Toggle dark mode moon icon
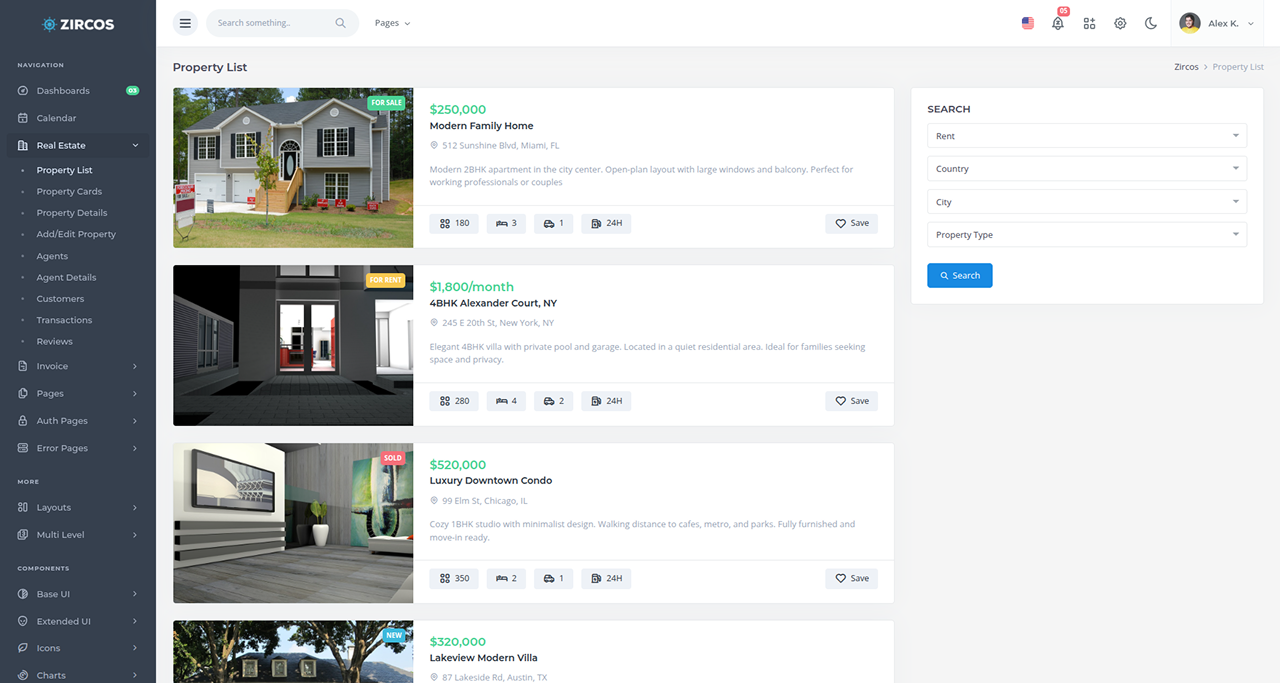This screenshot has width=1280, height=683. point(1151,23)
